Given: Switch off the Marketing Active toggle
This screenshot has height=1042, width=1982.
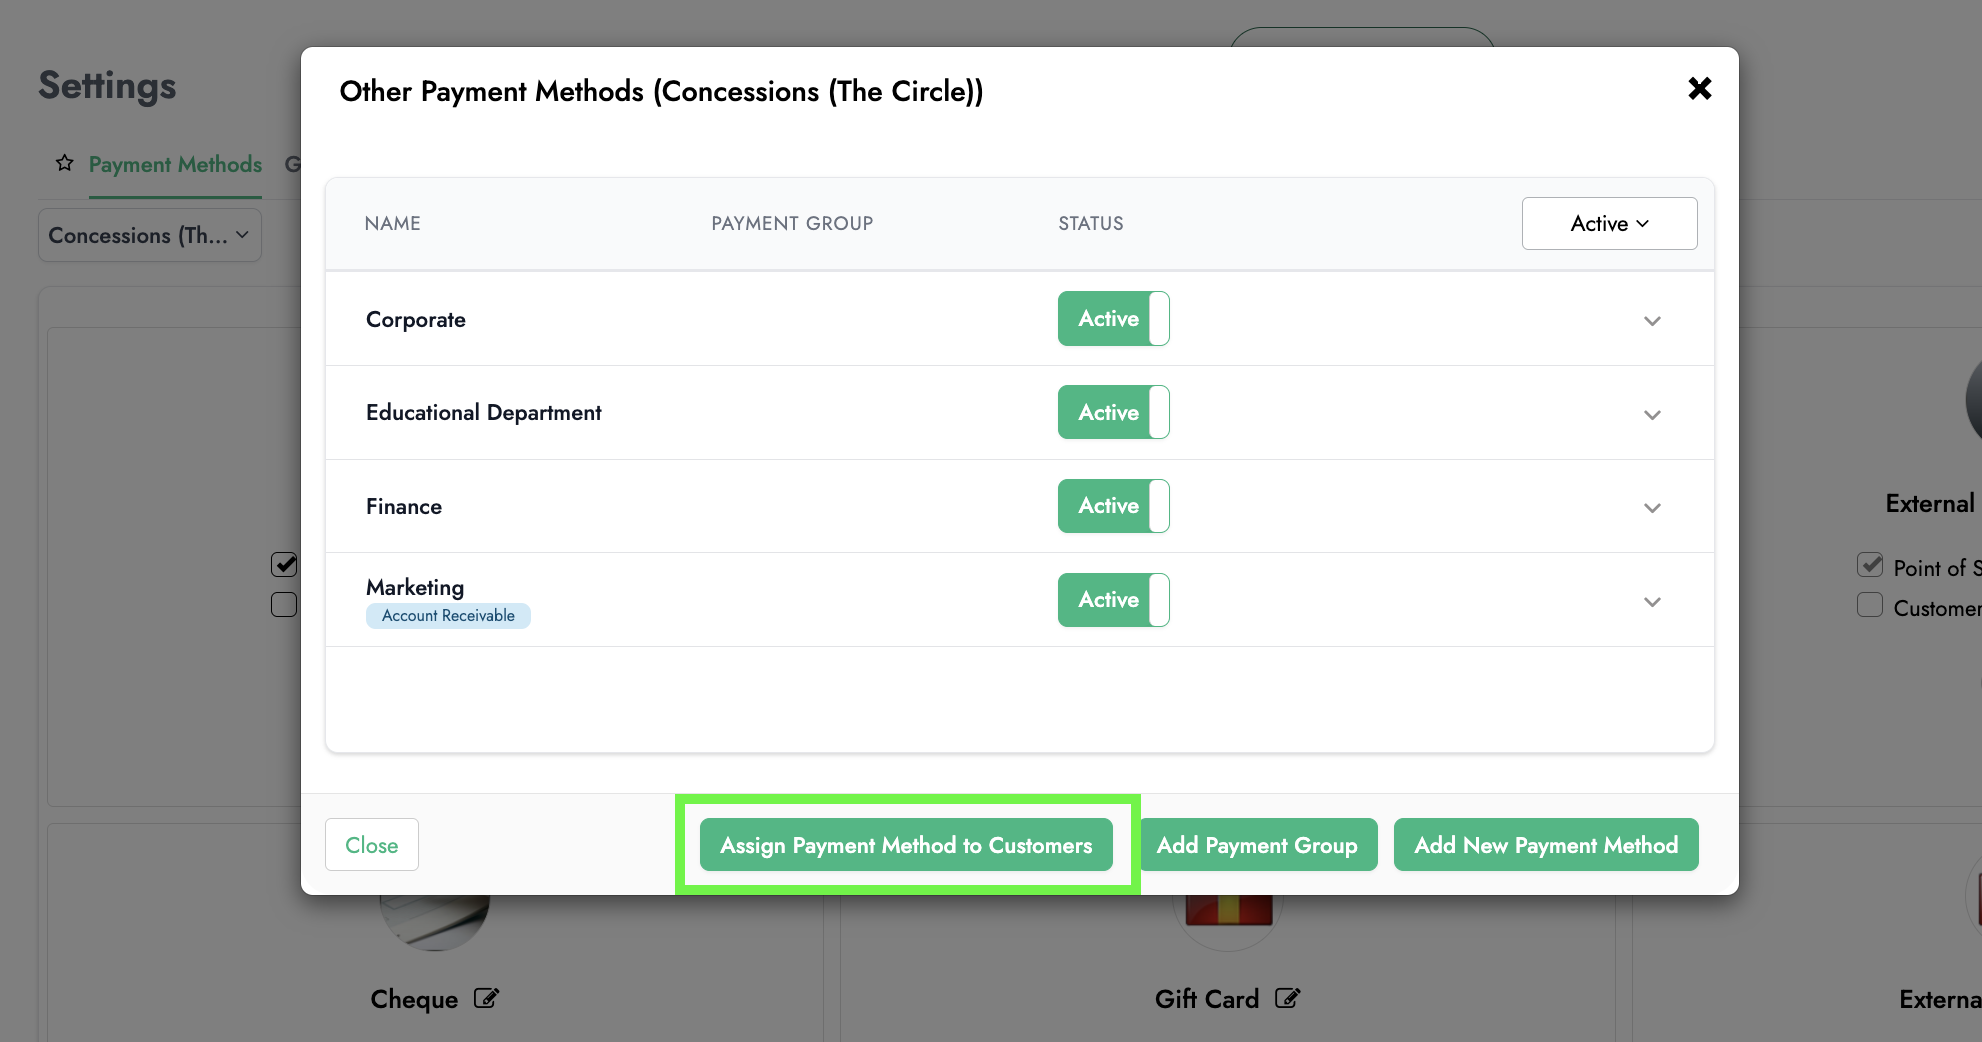Looking at the screenshot, I should 1113,600.
